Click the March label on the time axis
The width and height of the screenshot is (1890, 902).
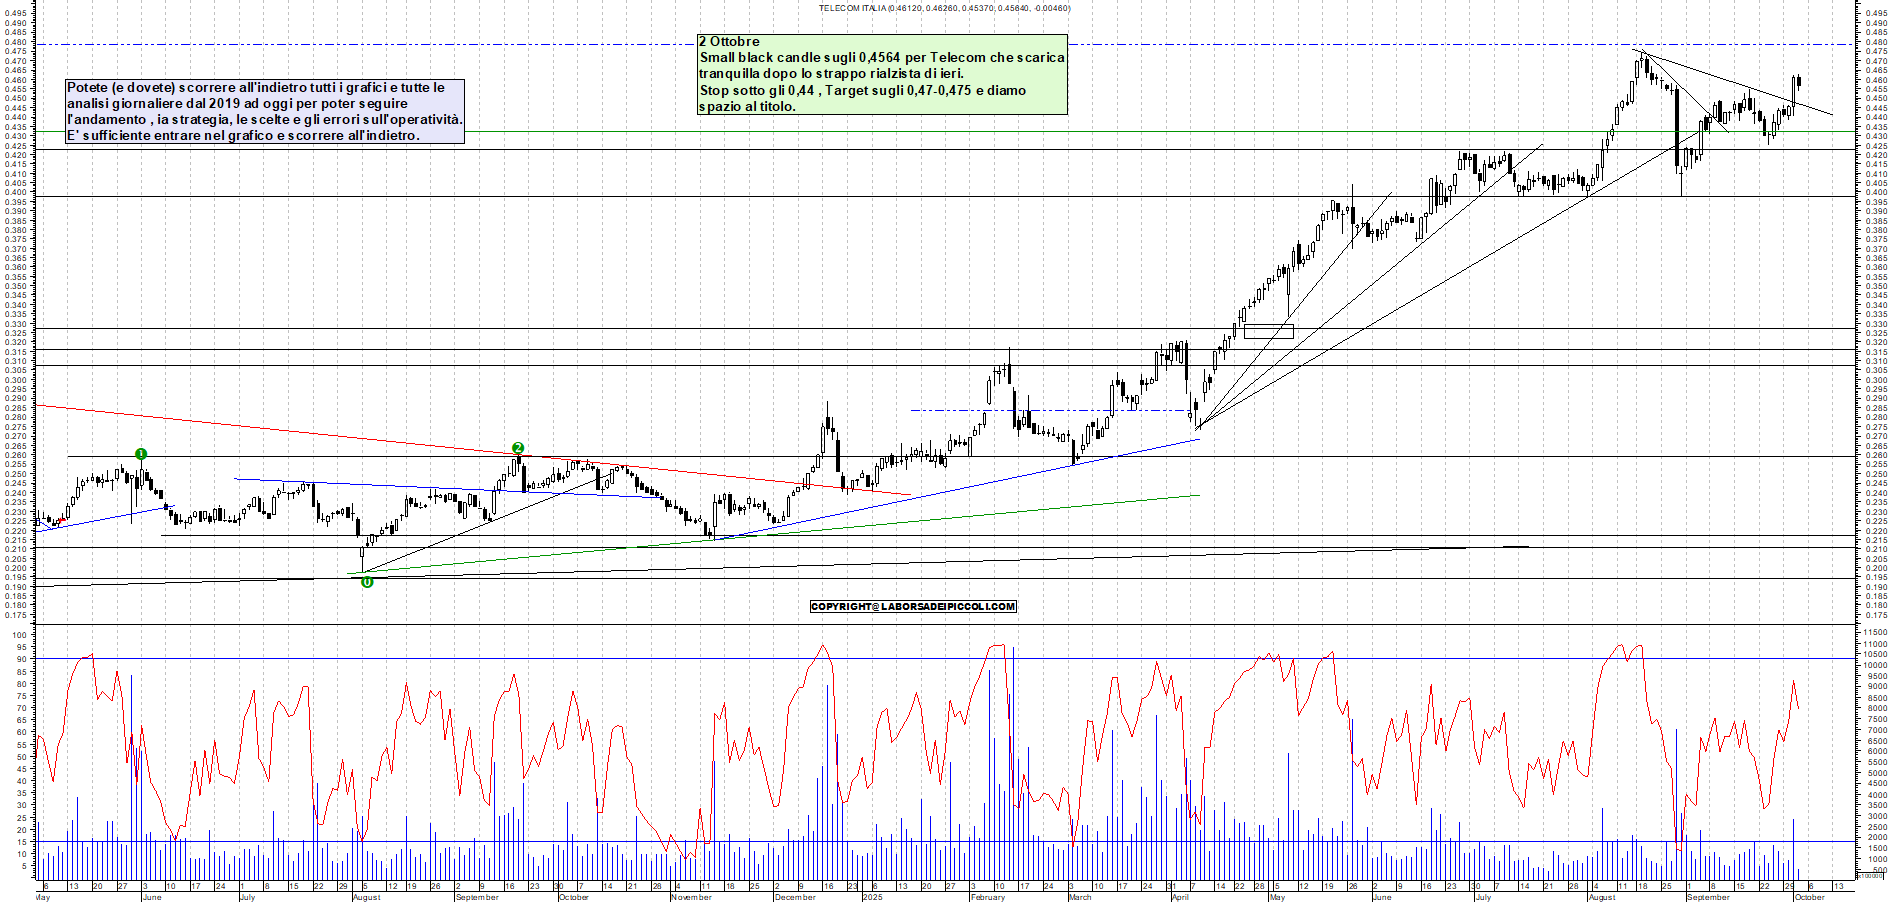point(1080,897)
